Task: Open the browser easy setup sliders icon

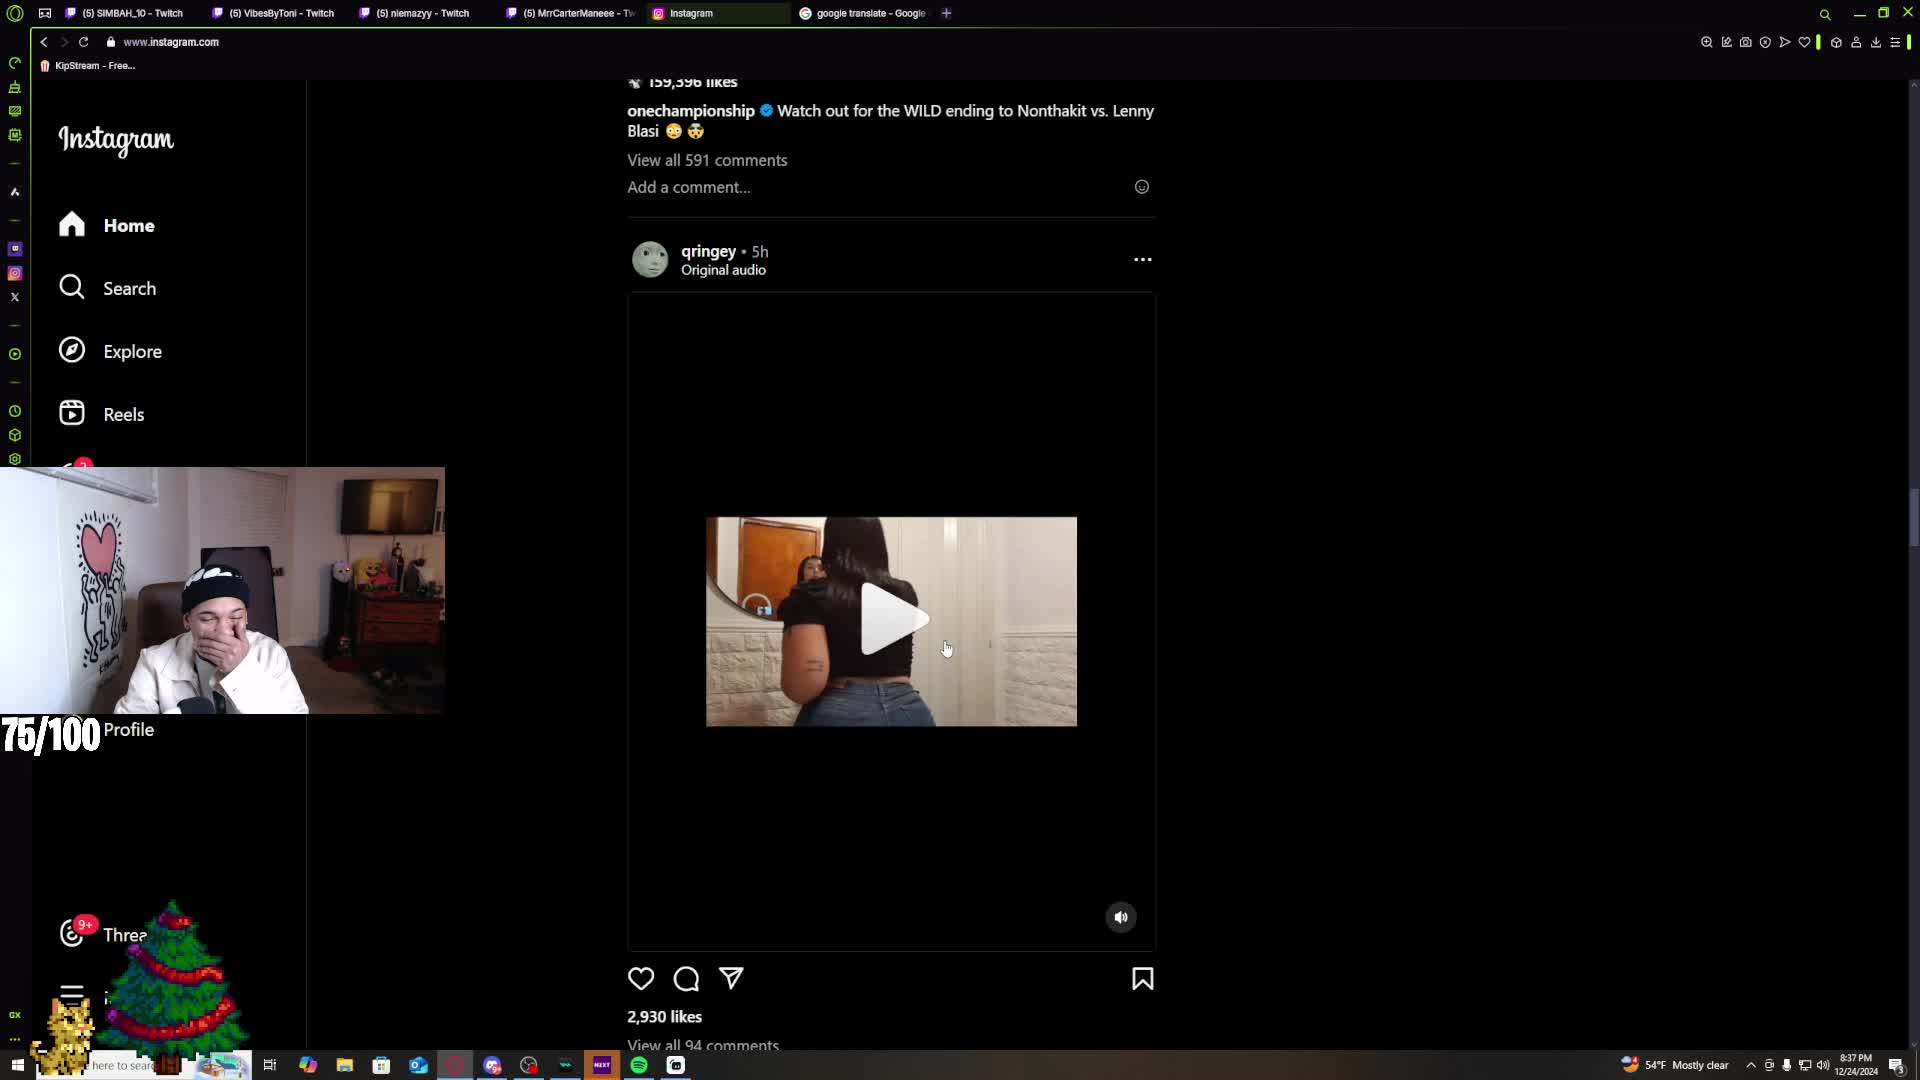Action: point(1895,42)
